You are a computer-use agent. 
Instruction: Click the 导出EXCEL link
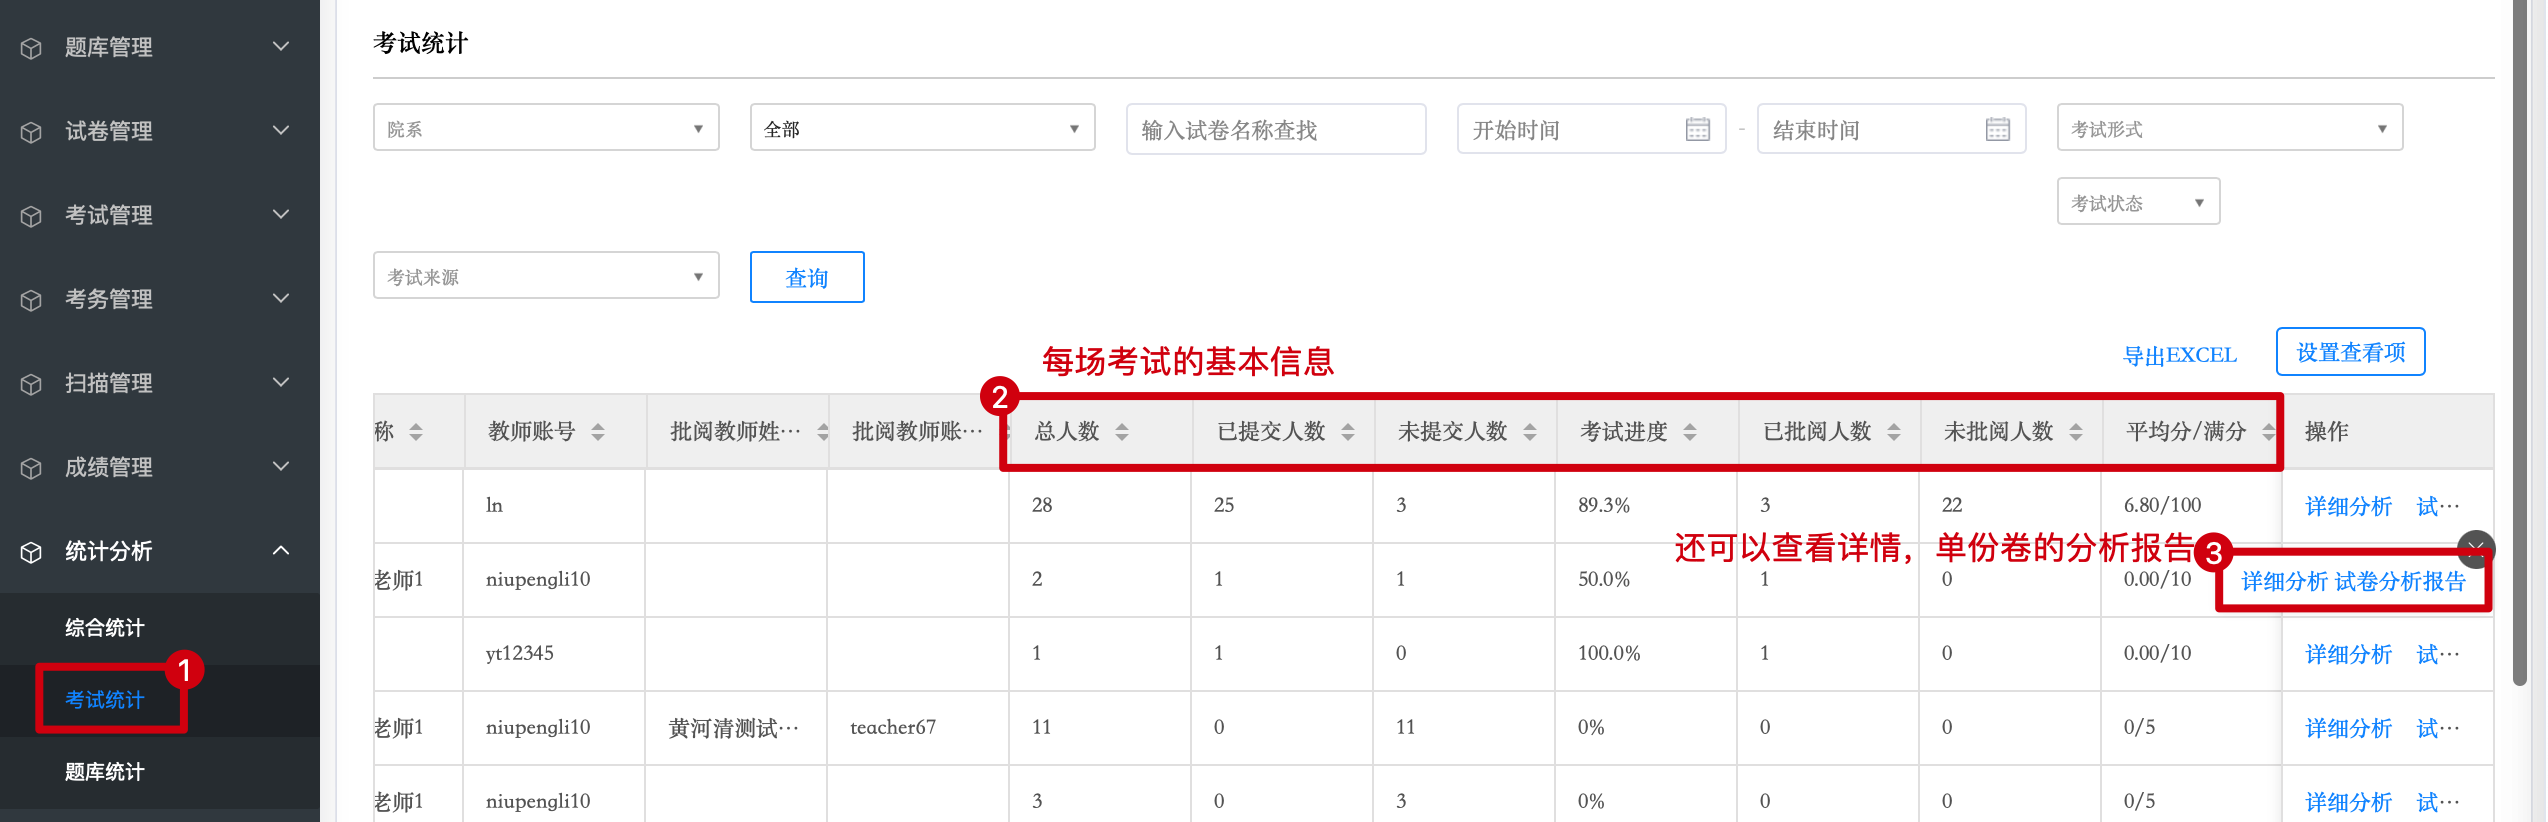(2180, 356)
